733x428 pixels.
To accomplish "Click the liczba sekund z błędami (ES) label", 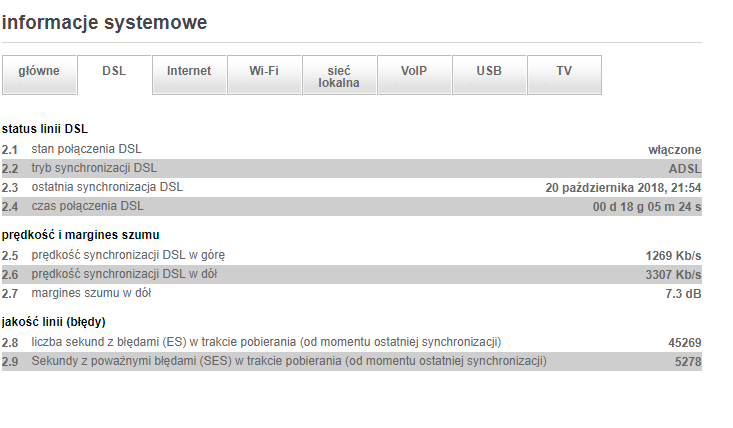I will 266,342.
